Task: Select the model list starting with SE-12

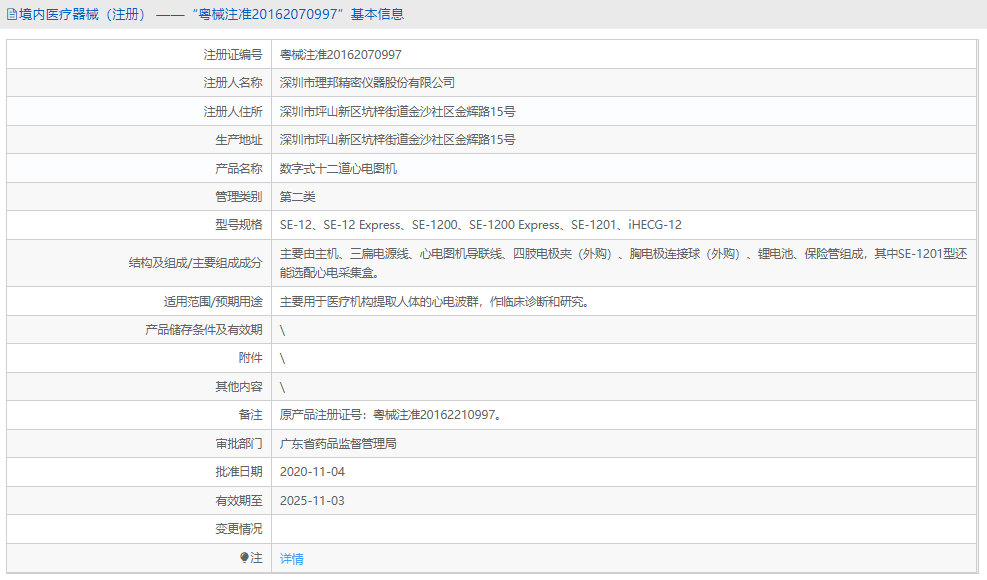Action: pos(480,225)
